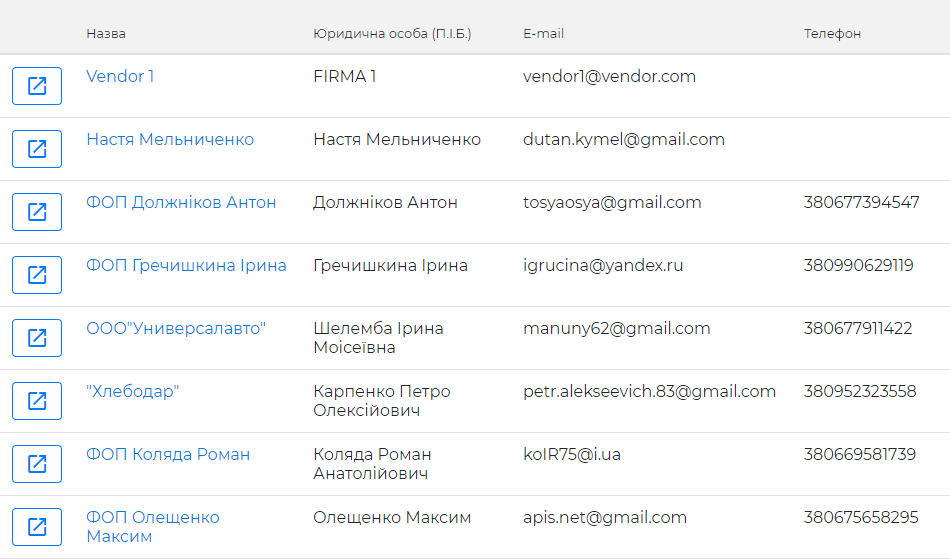The width and height of the screenshot is (950, 560).
Task: Click the edit icon next to "Хлебодар"
Action: click(x=37, y=401)
